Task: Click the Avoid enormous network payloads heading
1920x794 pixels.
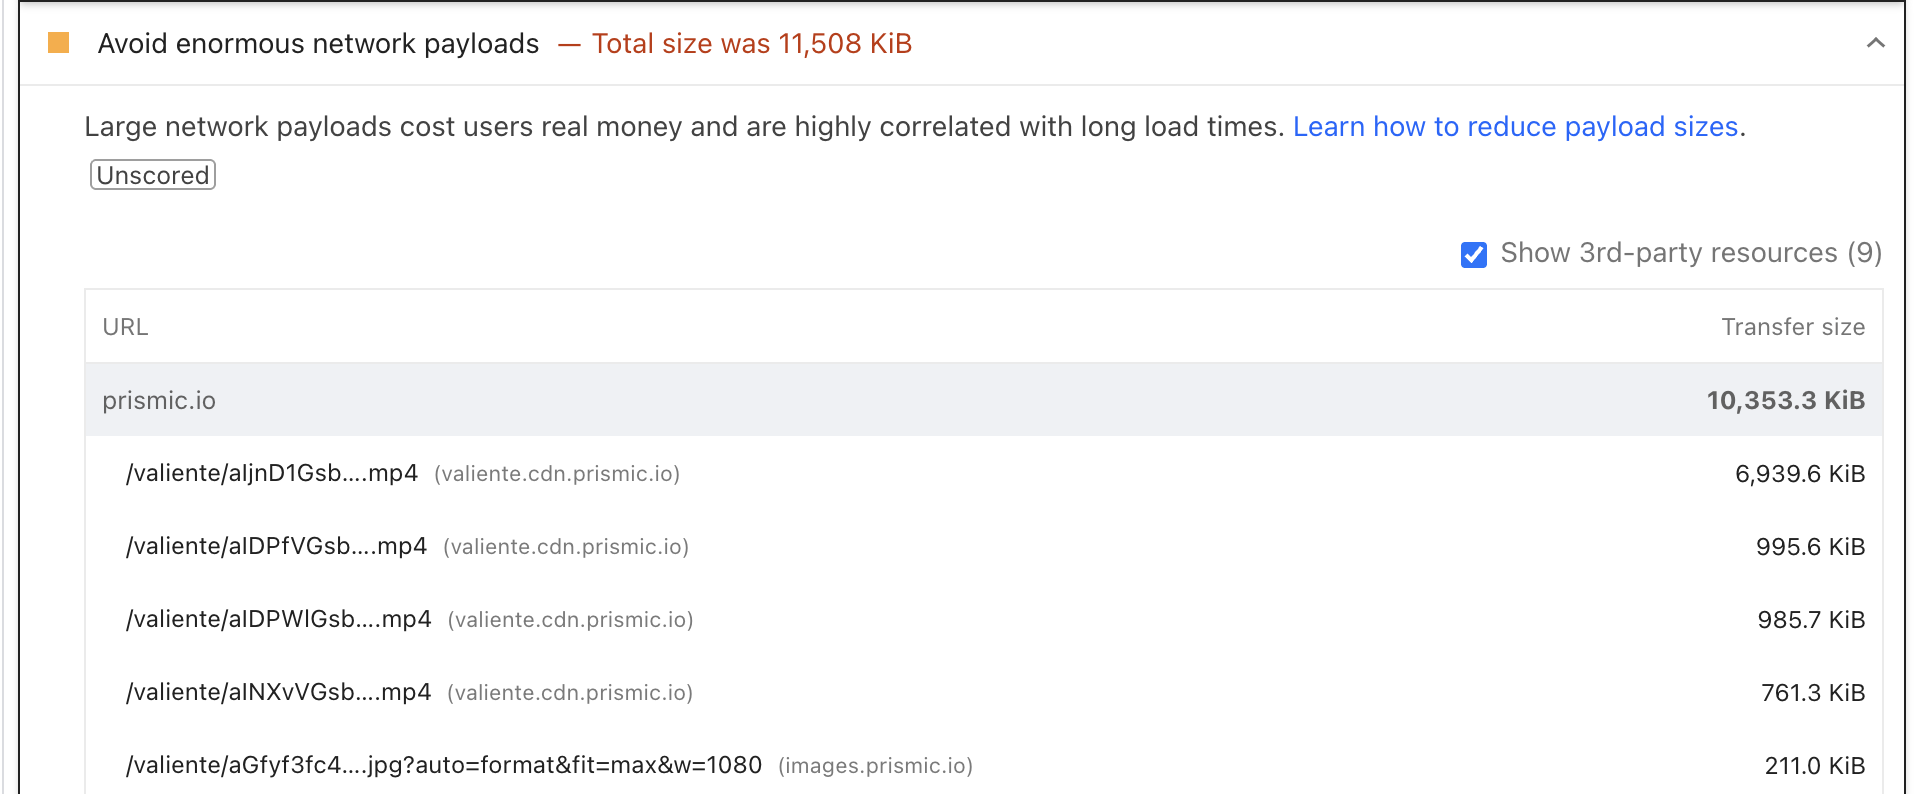Action: click(x=318, y=44)
